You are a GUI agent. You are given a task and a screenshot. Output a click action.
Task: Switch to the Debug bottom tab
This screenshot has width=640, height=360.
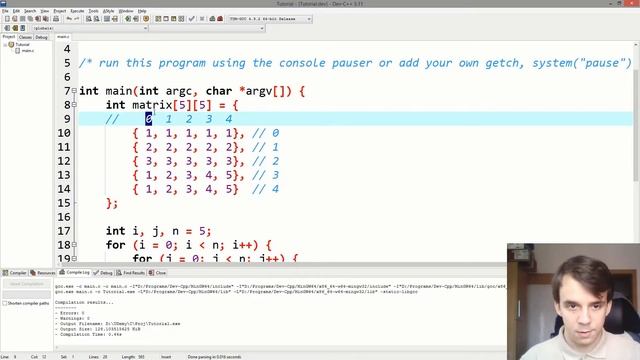point(103,273)
